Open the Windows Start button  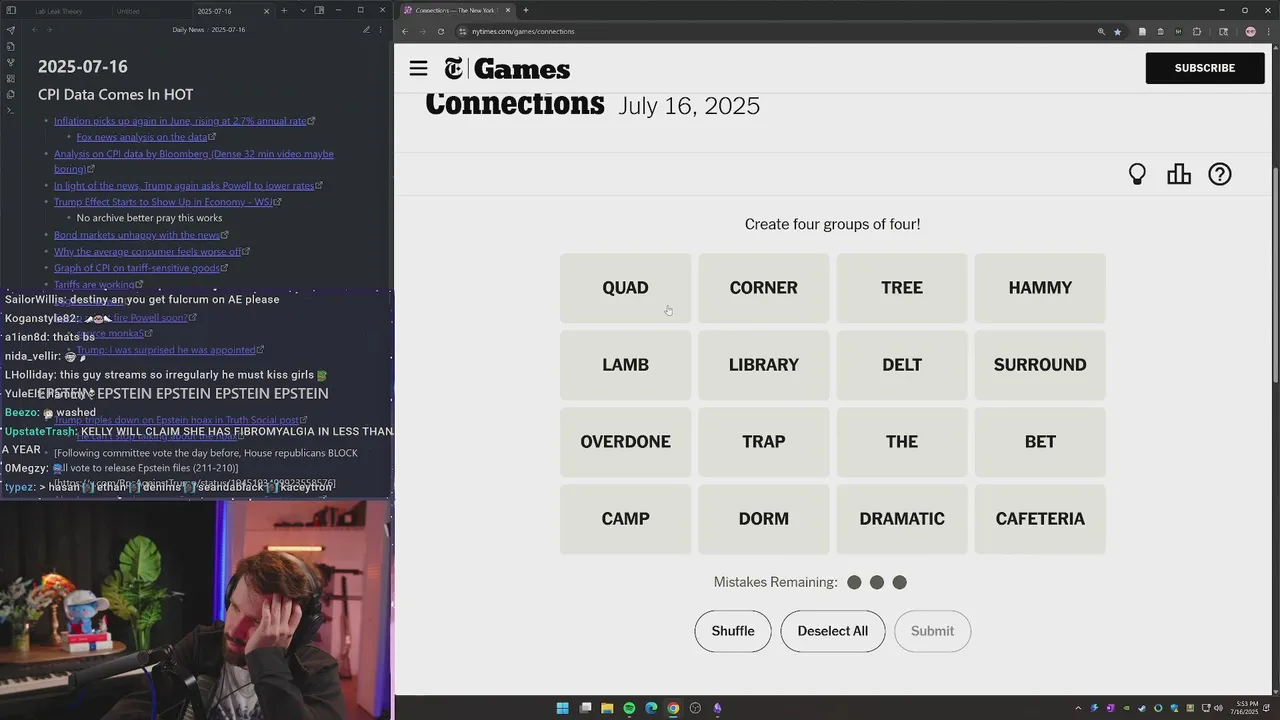point(562,708)
